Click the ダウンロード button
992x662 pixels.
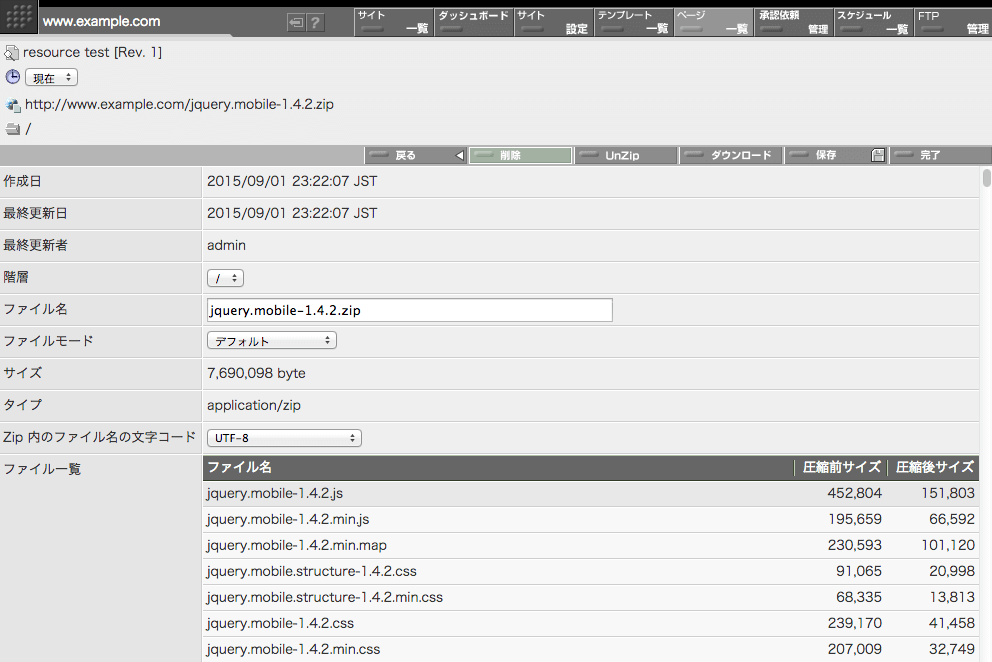[731, 155]
